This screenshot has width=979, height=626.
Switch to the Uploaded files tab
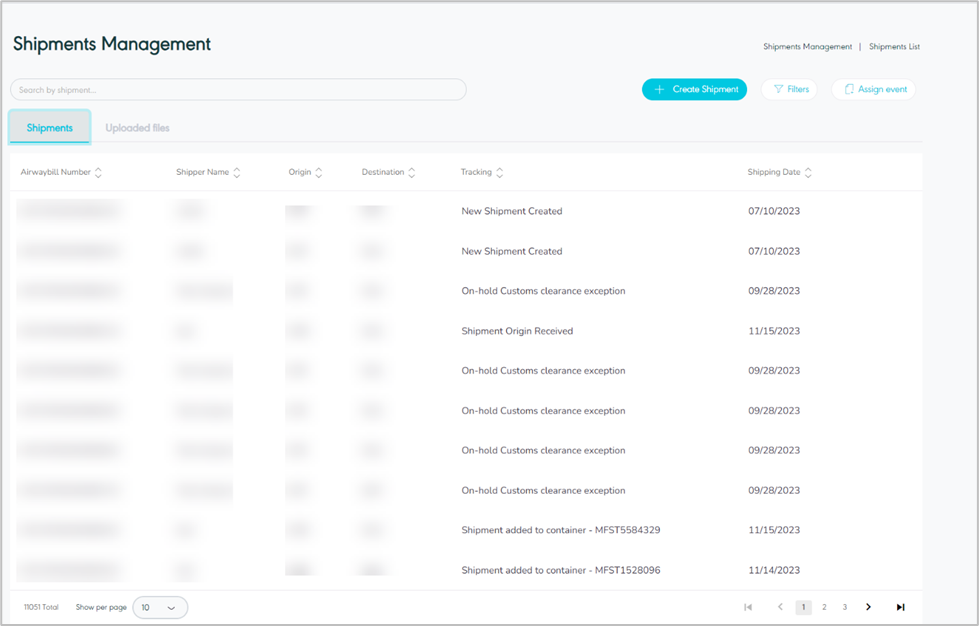pyautogui.click(x=137, y=128)
